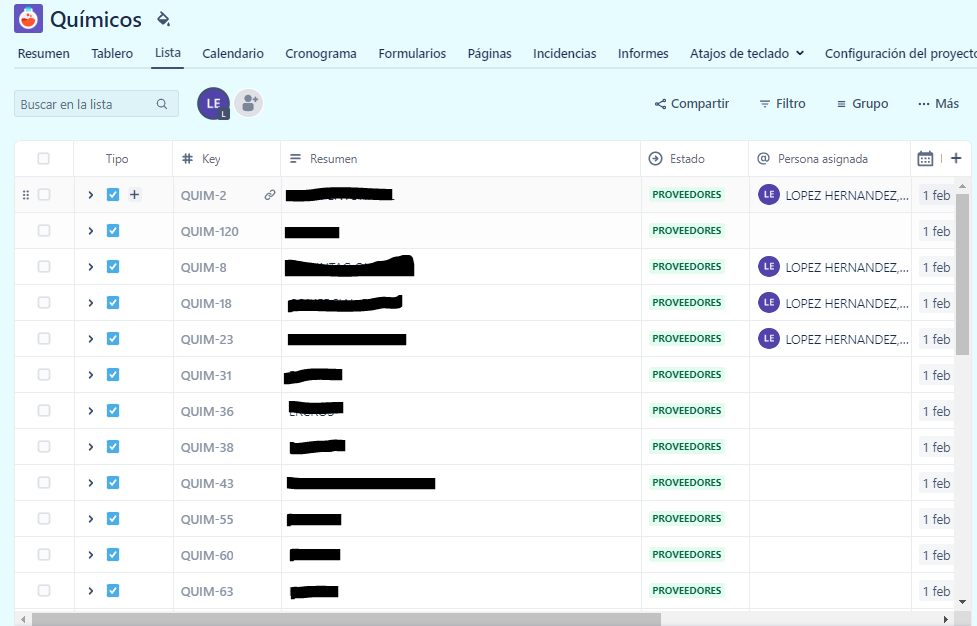Viewport: 977px width, 626px height.
Task: Click the task type icon for QUIM-43
Action: [113, 483]
